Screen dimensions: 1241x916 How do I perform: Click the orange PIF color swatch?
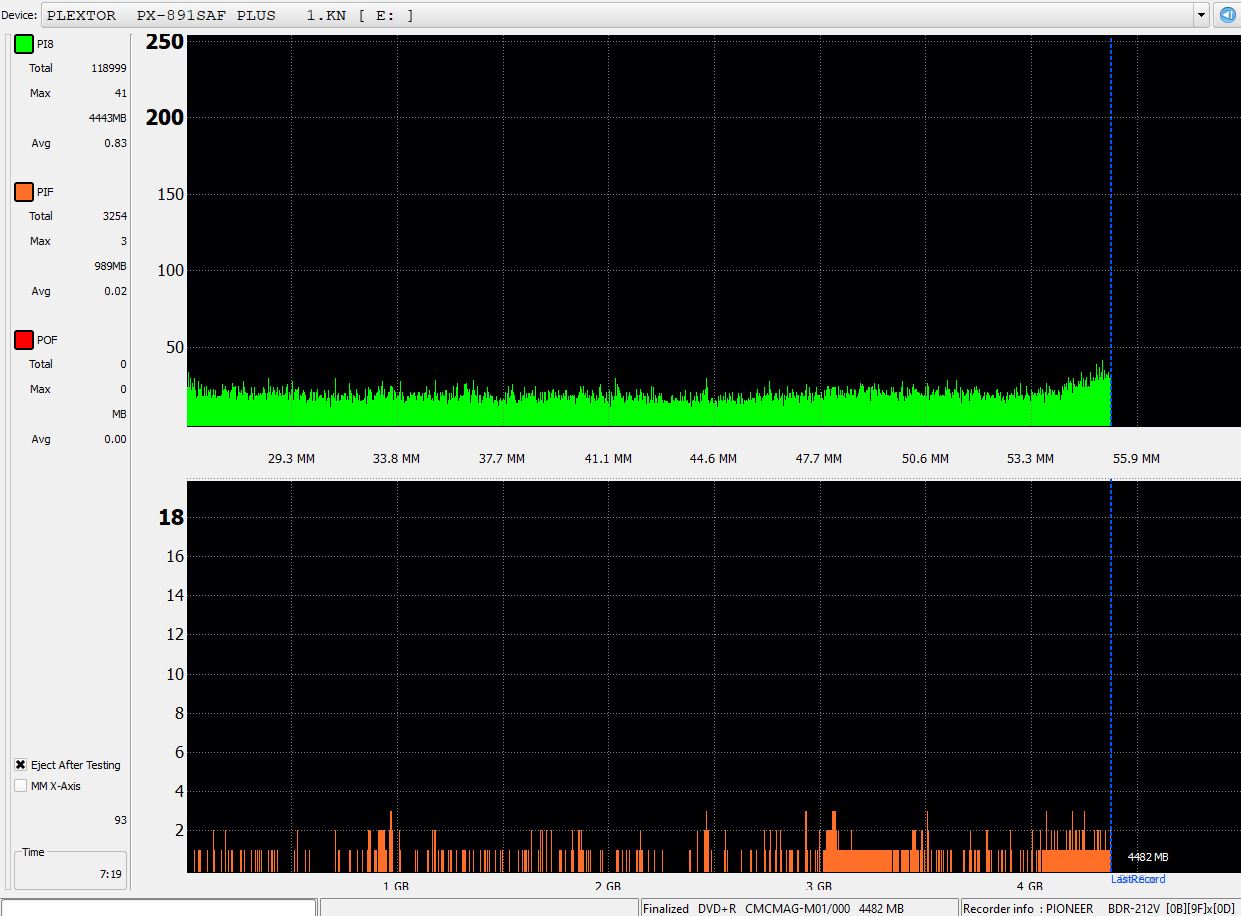(23, 192)
